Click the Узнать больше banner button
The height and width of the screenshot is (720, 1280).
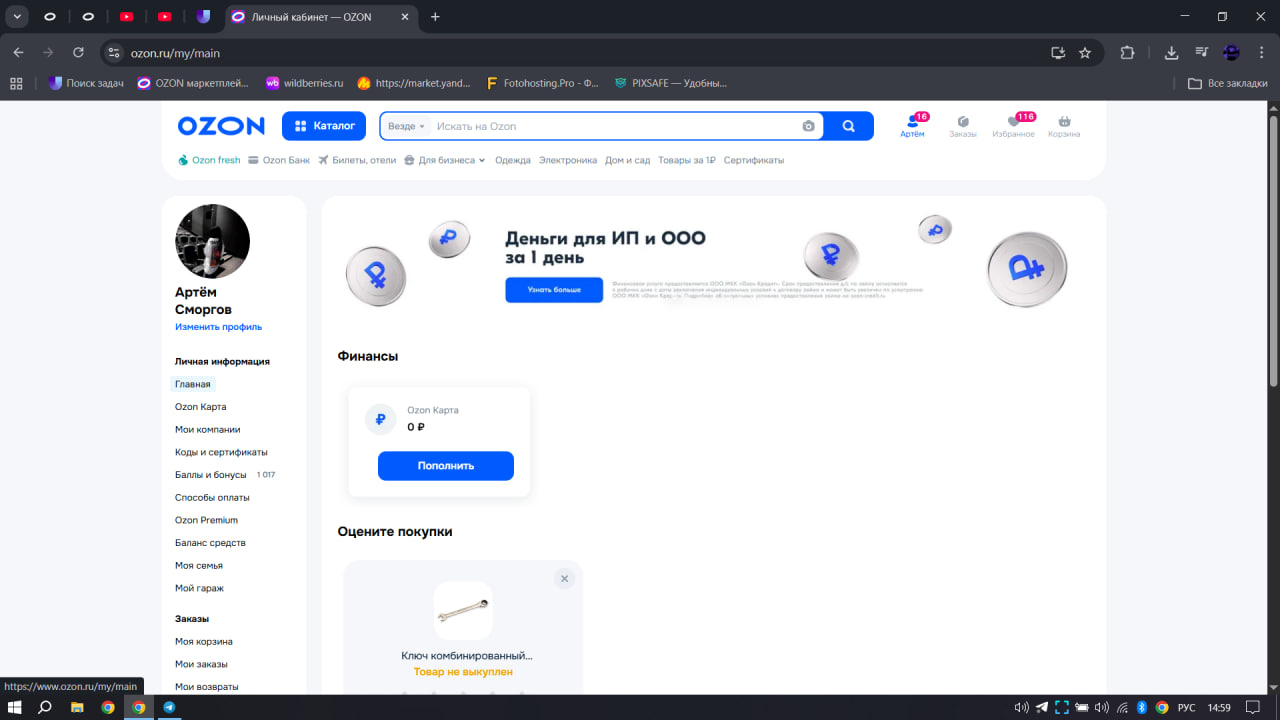(554, 290)
